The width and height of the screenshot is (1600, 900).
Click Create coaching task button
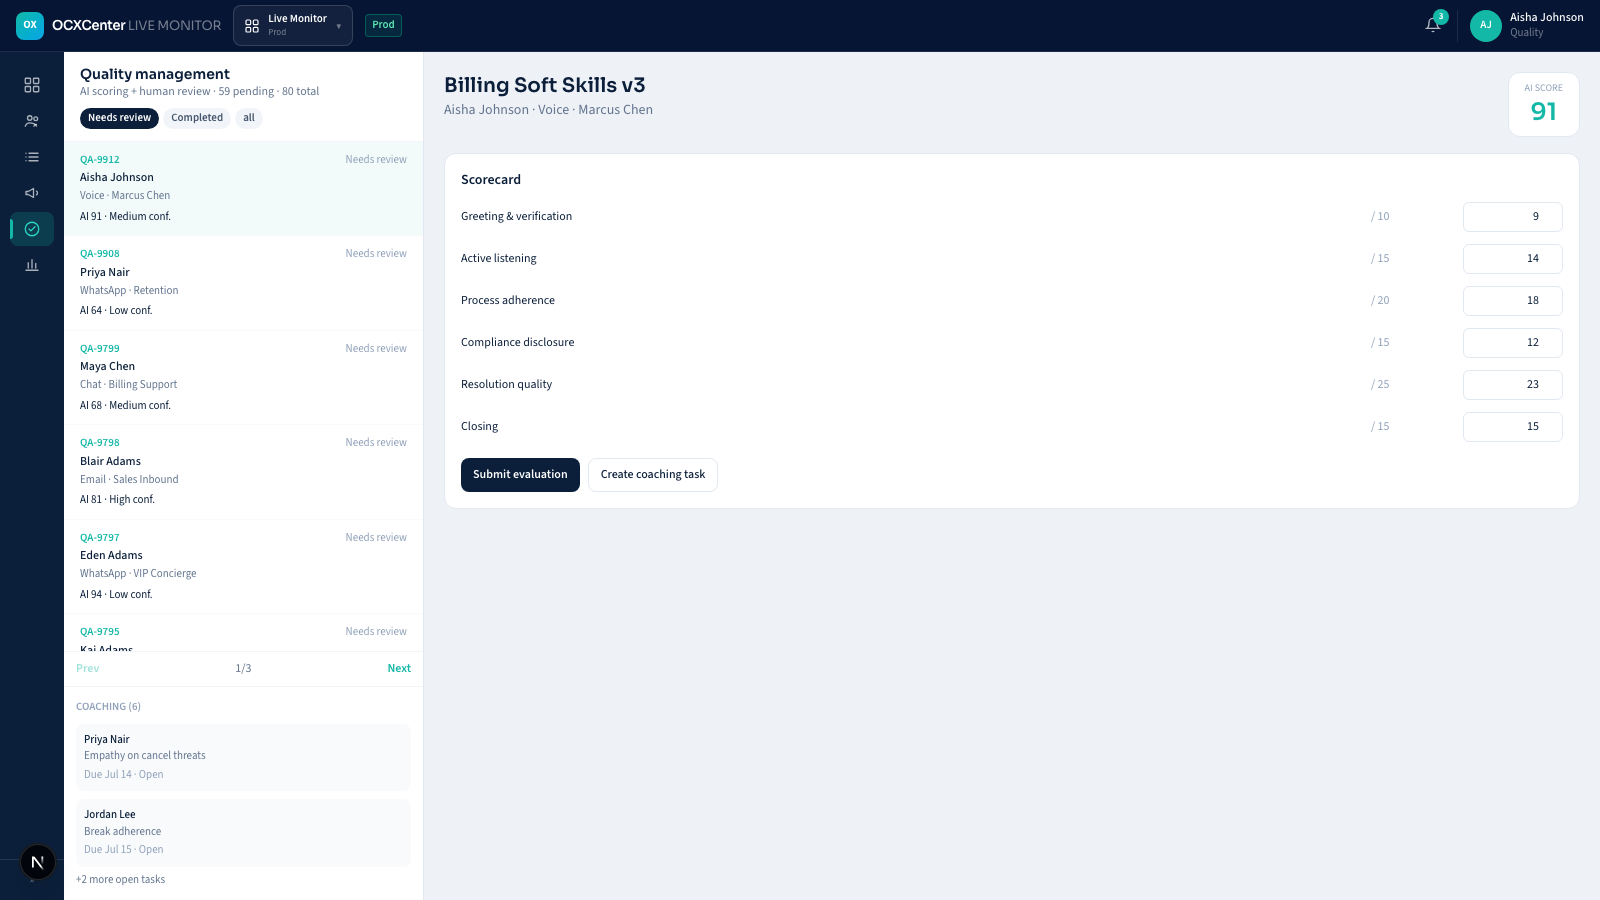click(653, 475)
